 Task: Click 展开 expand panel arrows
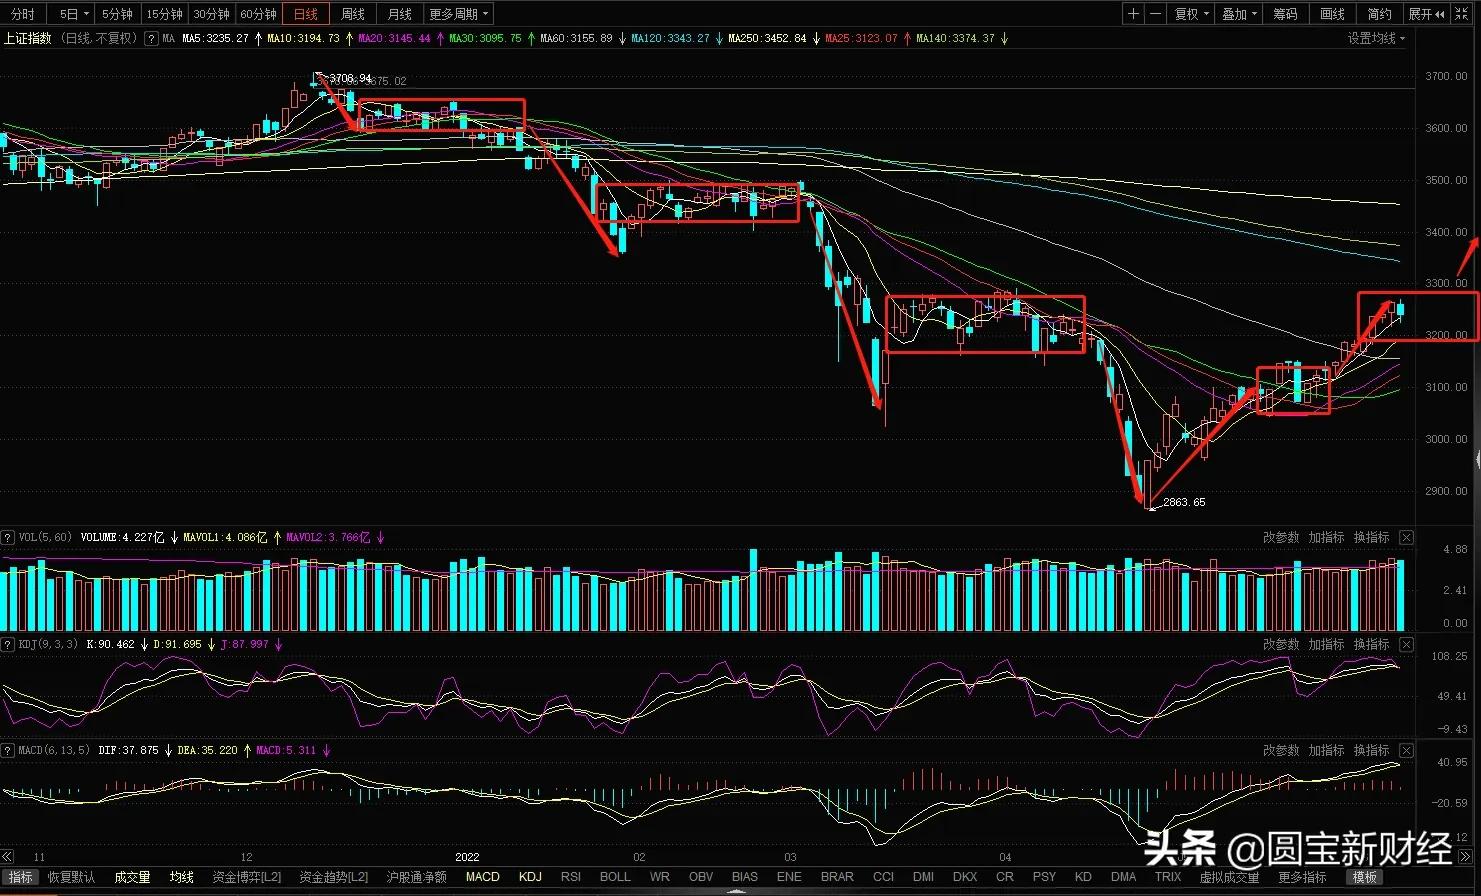(x=1427, y=14)
